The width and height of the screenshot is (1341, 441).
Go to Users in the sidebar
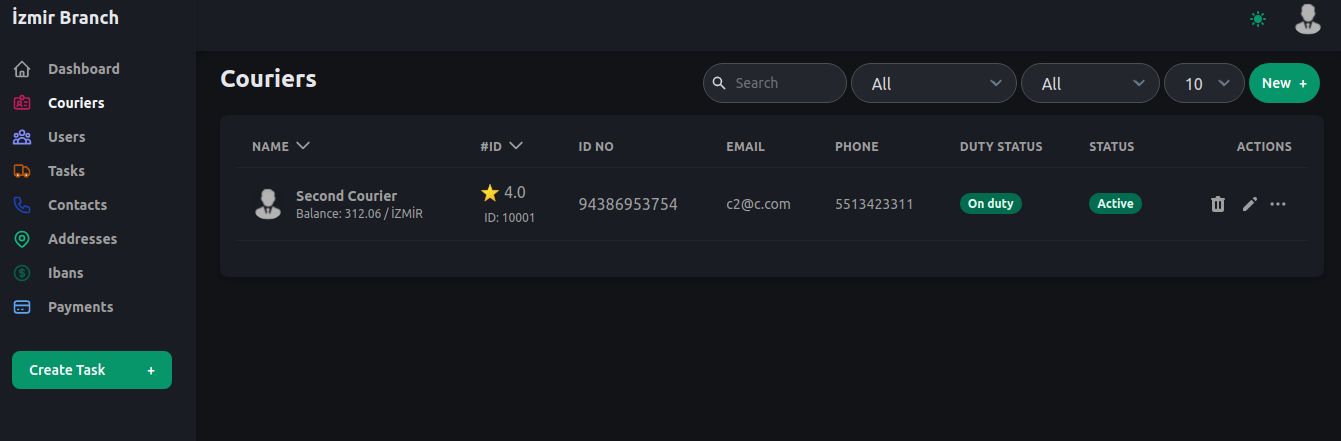pos(66,137)
